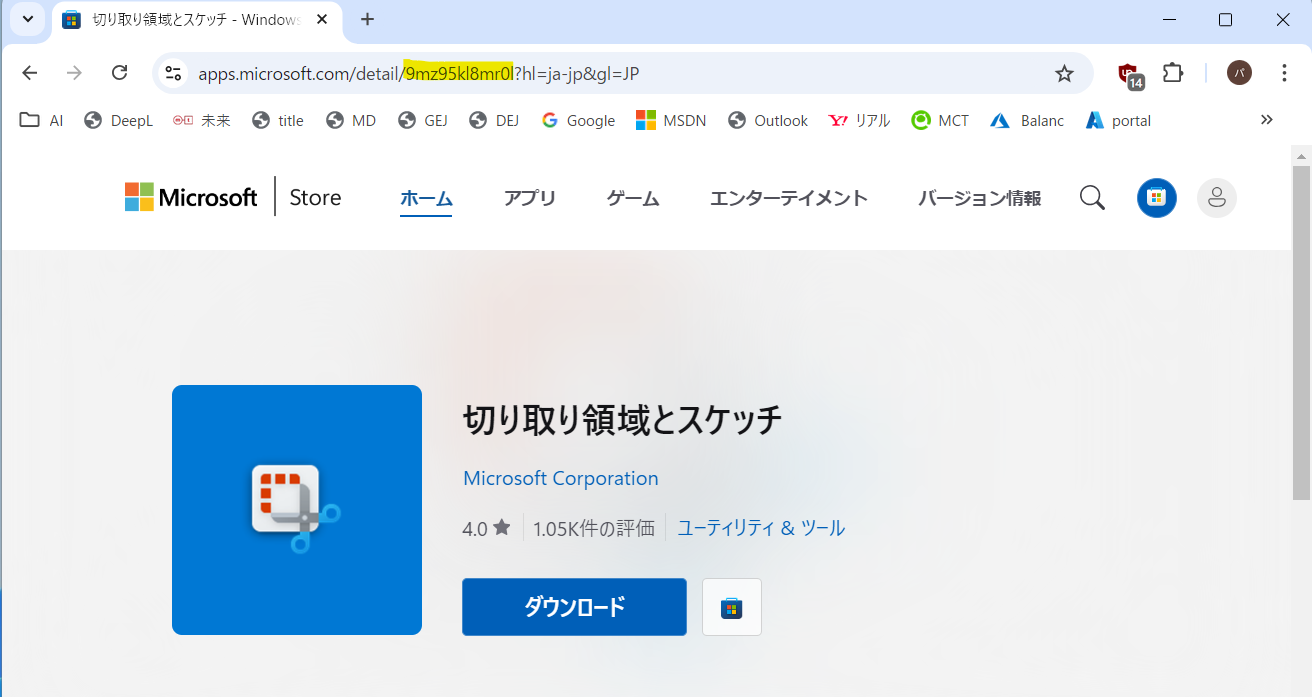Select the アプリ navigation item
The width and height of the screenshot is (1312, 697).
point(530,197)
